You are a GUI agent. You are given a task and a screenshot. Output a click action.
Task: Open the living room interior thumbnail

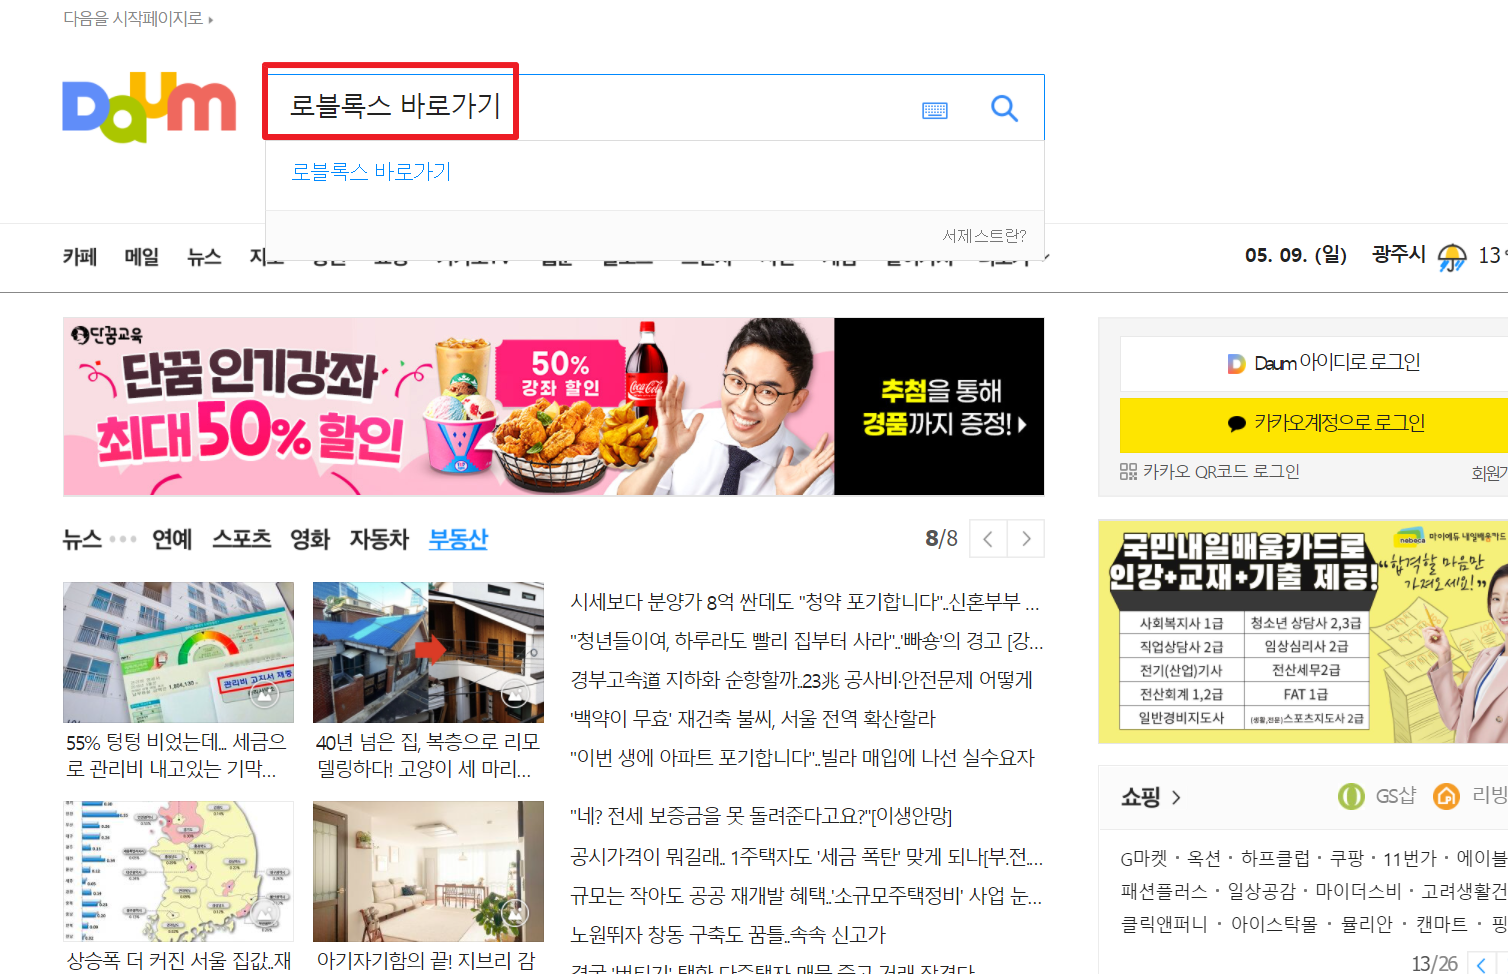click(x=428, y=871)
